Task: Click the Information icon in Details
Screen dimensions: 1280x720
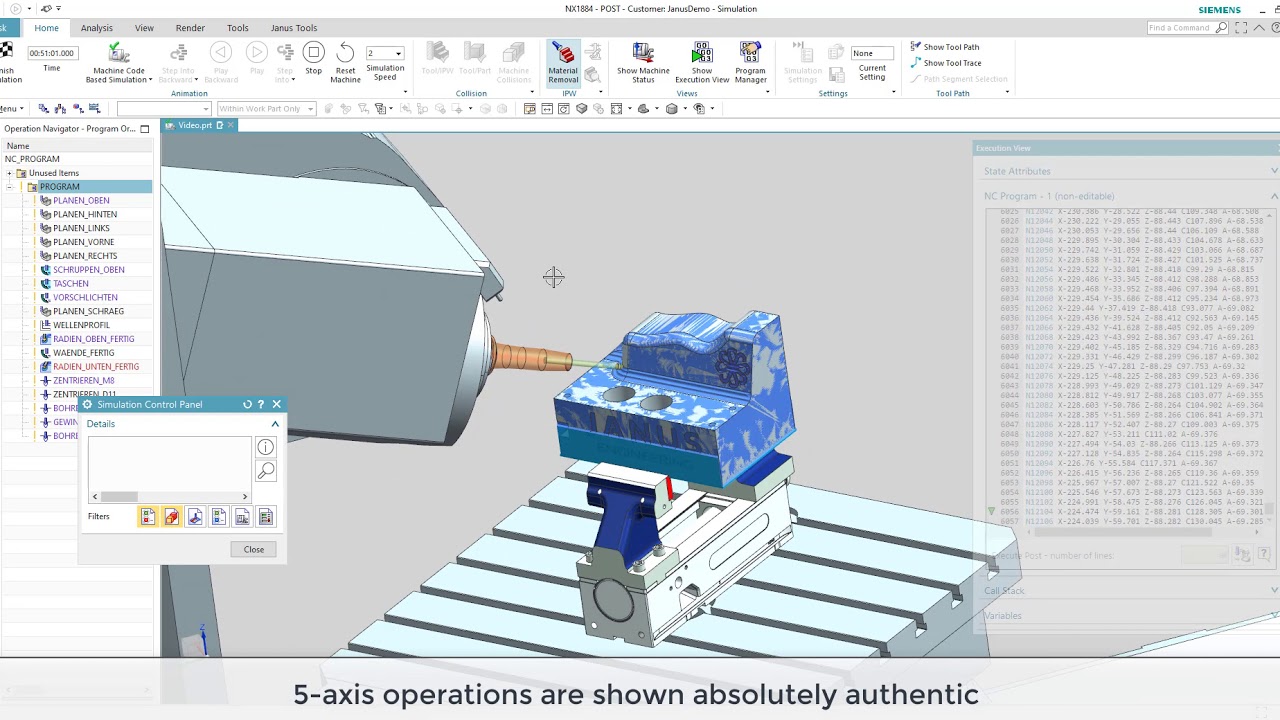Action: (265, 448)
